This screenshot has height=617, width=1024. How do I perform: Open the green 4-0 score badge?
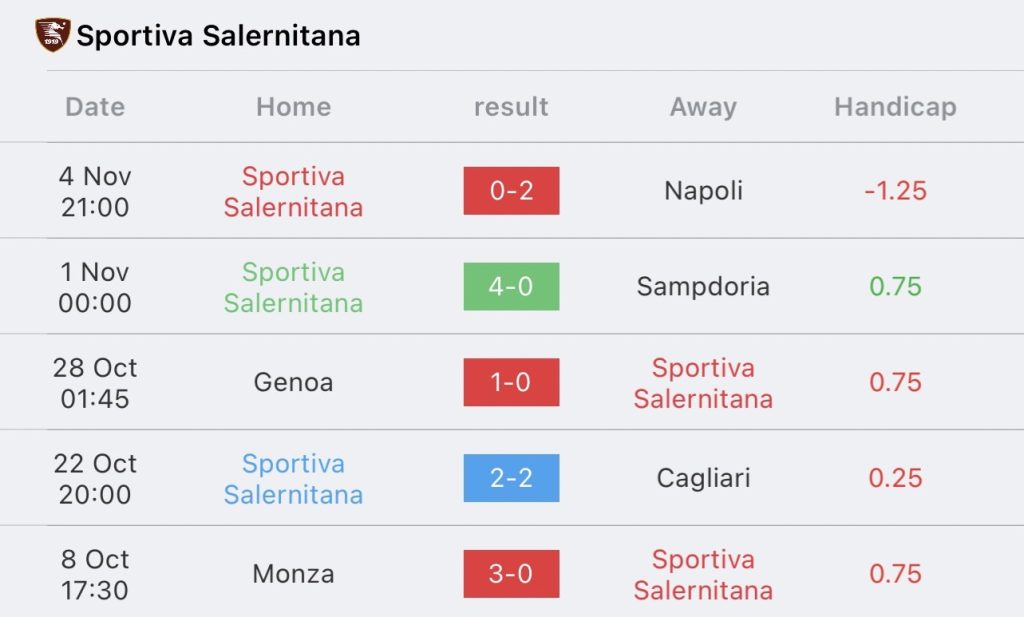[x=511, y=286]
